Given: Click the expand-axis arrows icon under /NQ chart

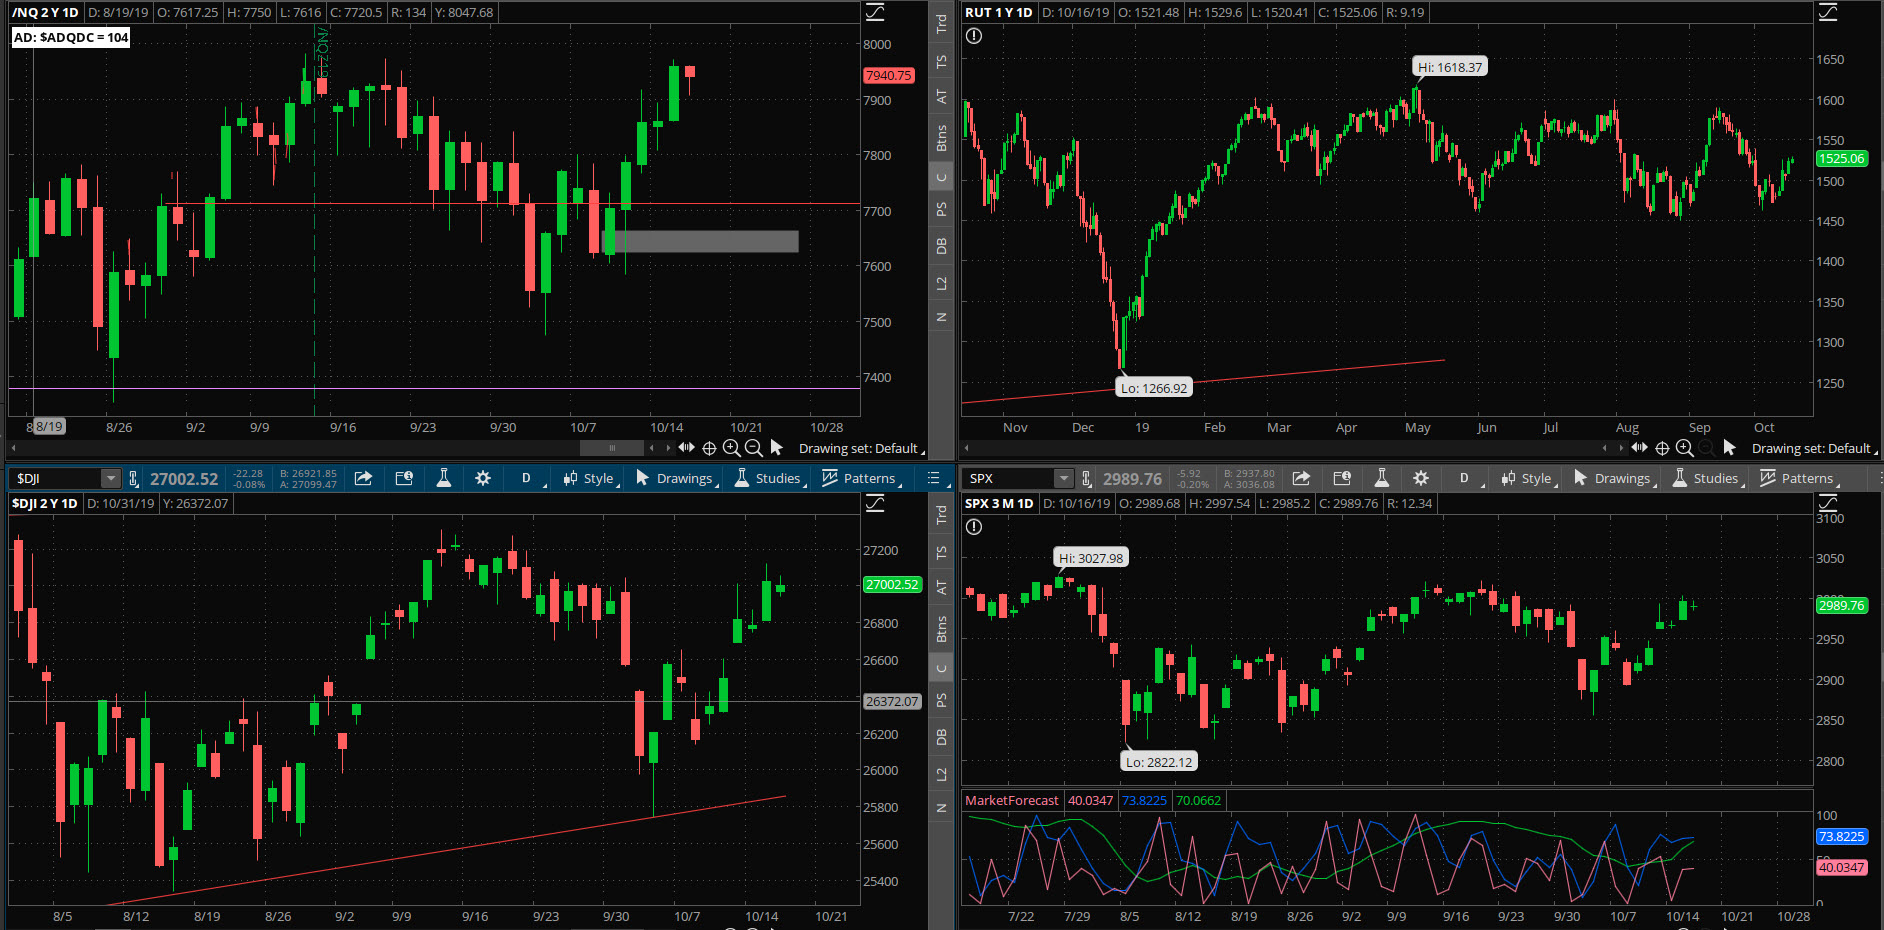Looking at the screenshot, I should (686, 448).
